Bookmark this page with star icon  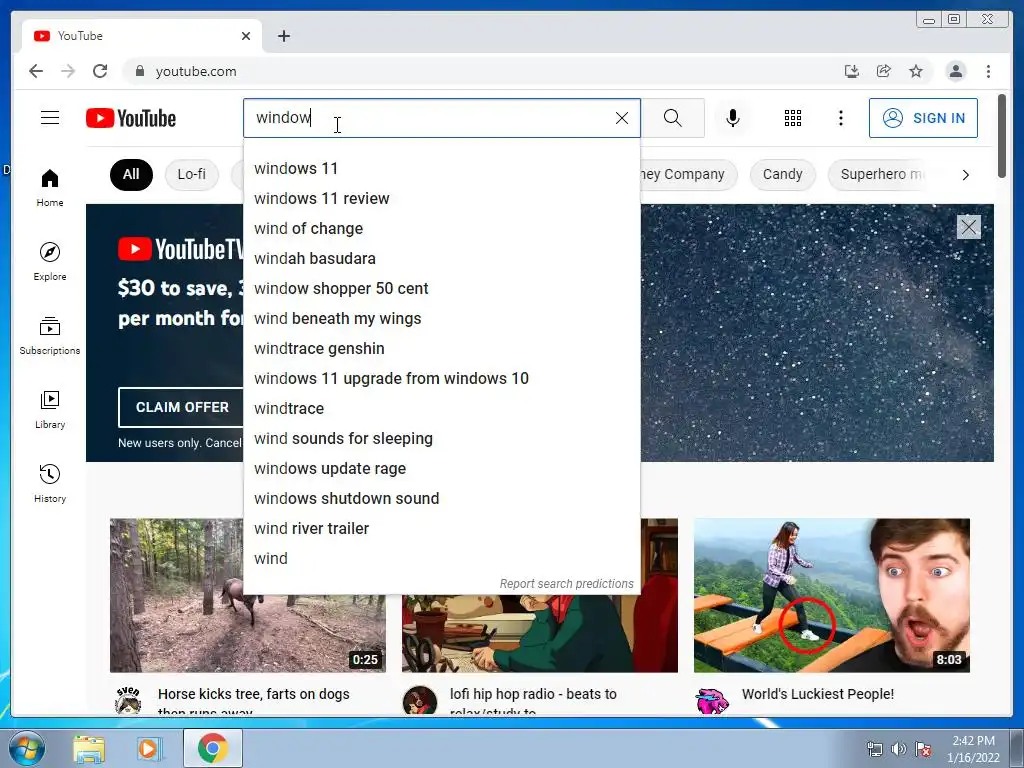(x=916, y=71)
